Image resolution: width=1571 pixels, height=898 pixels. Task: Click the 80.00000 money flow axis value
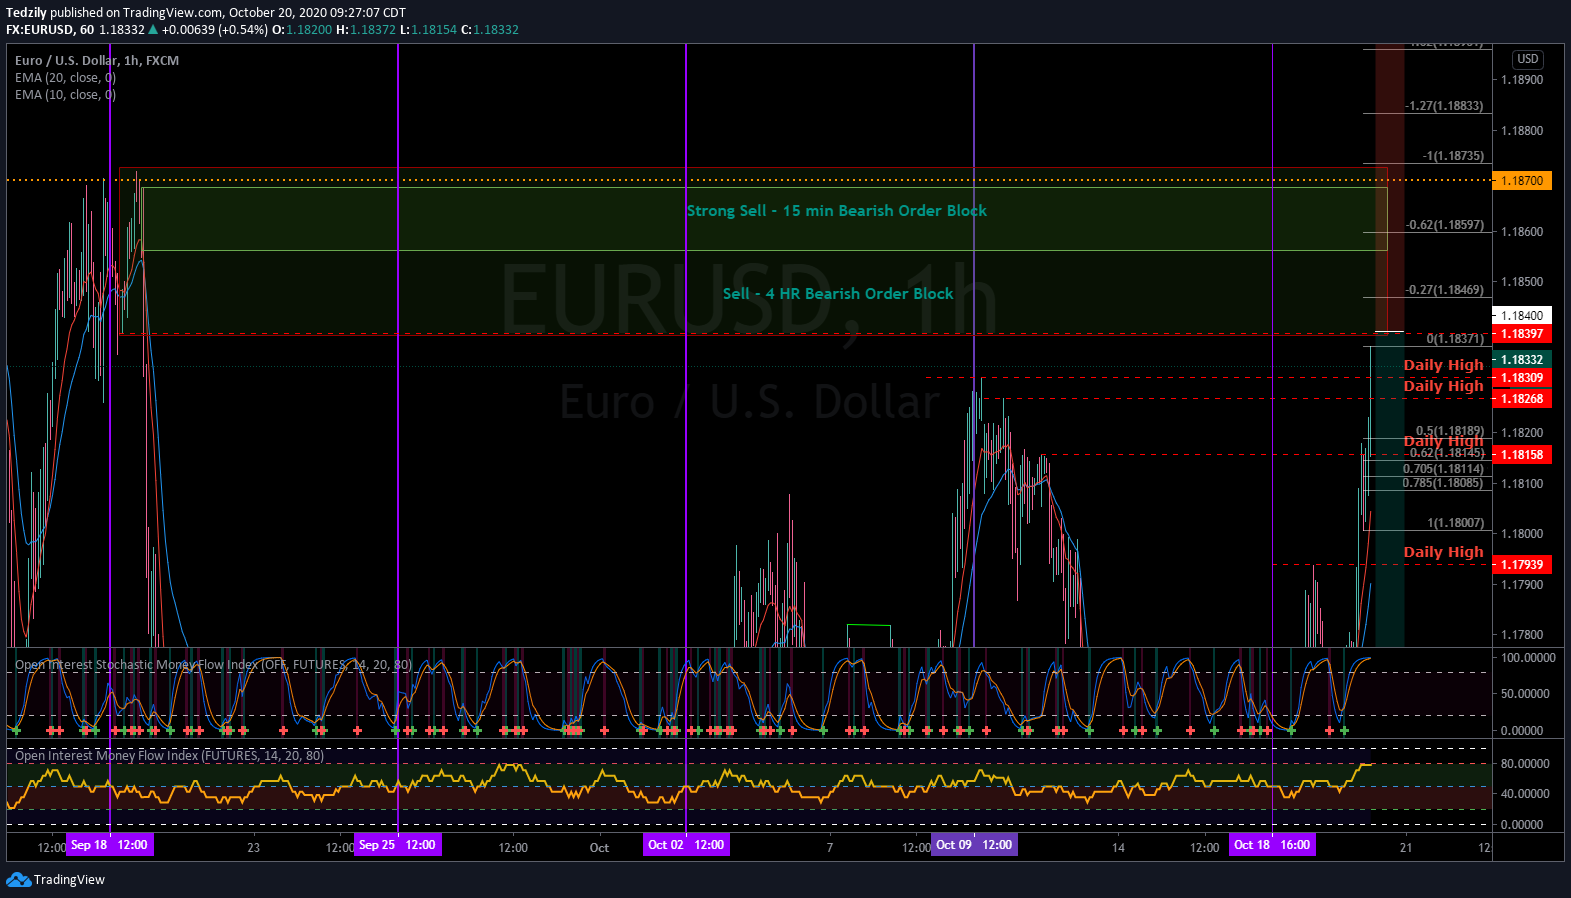(1525, 763)
